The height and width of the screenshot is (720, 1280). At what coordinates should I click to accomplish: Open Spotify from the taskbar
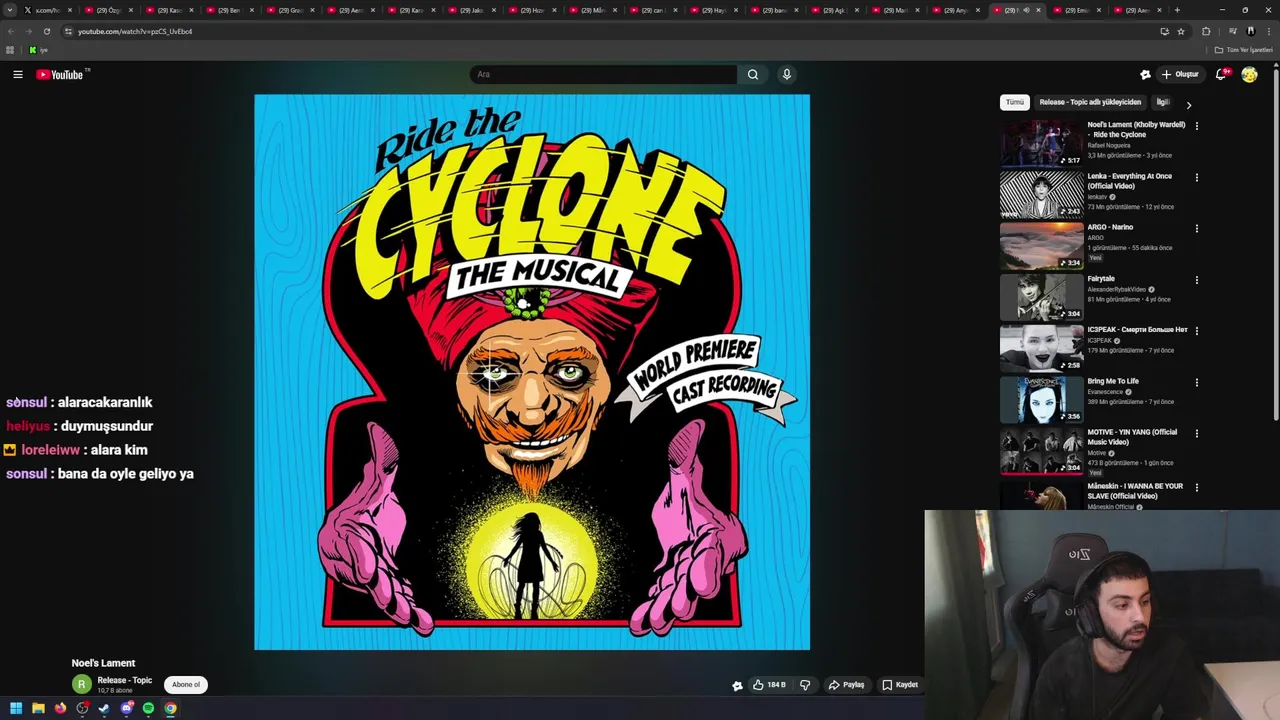pyautogui.click(x=148, y=708)
